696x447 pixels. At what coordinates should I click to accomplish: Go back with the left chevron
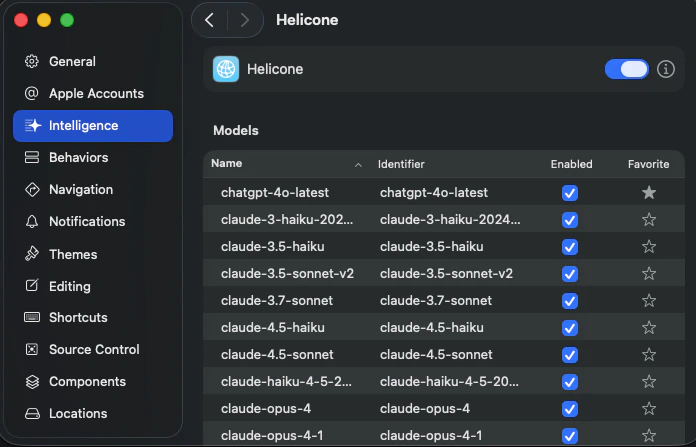[x=210, y=20]
